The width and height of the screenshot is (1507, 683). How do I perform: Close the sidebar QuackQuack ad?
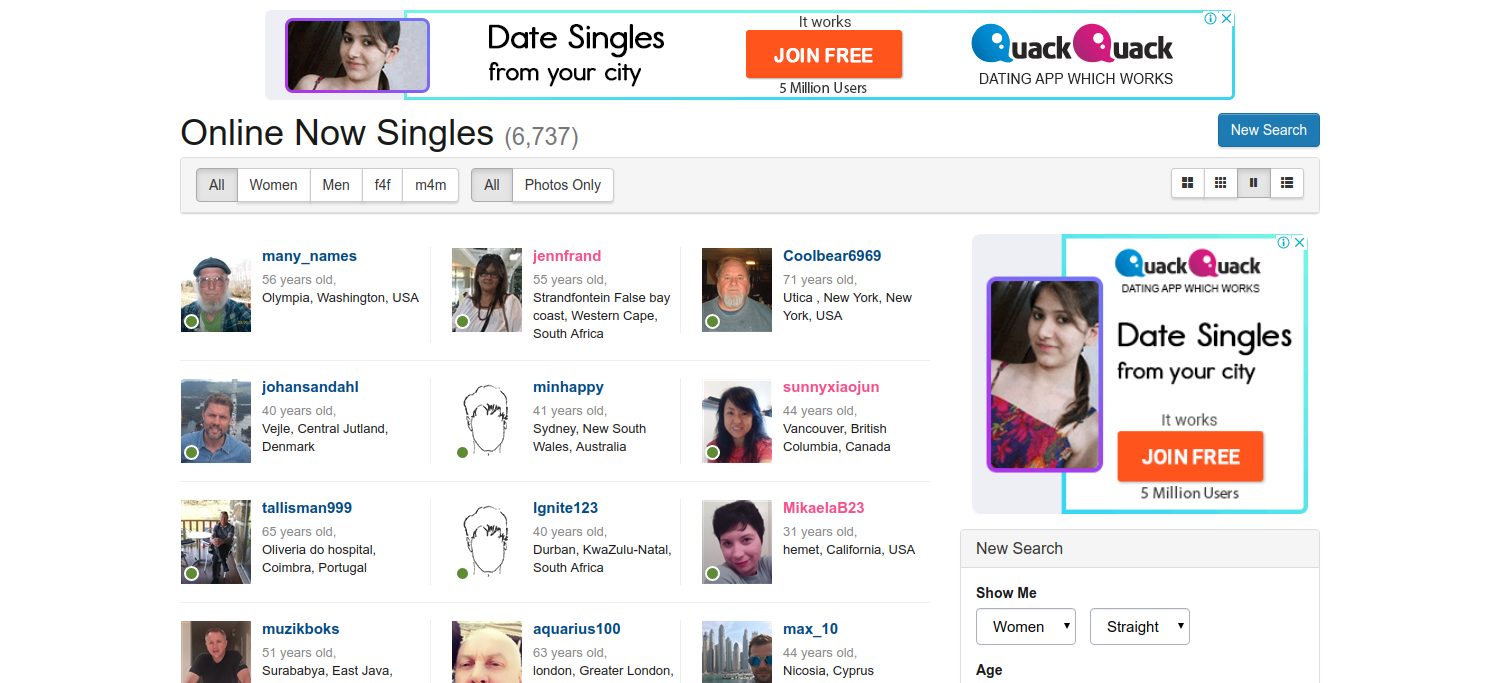pos(1300,242)
